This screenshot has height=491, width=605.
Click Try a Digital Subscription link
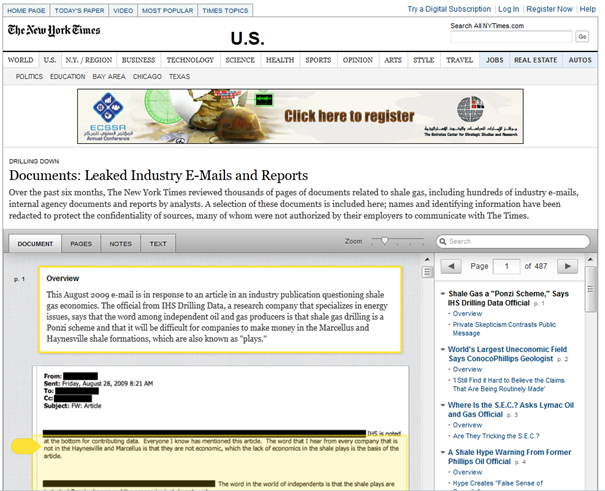coord(449,9)
